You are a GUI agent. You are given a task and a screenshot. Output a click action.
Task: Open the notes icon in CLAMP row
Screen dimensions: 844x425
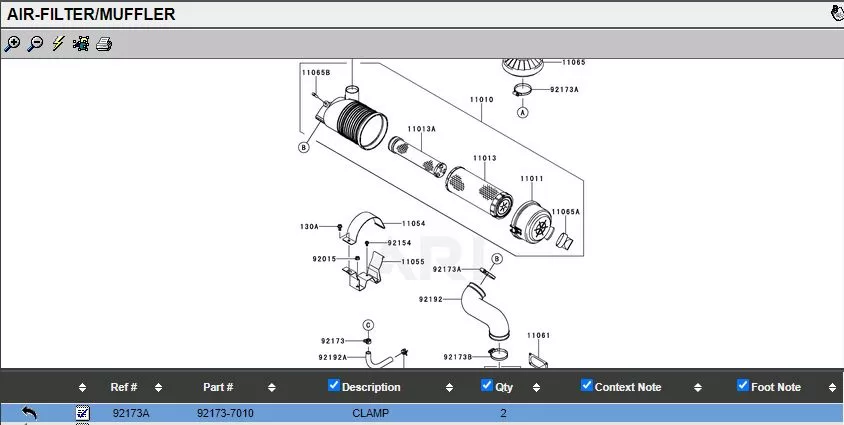[x=83, y=412]
